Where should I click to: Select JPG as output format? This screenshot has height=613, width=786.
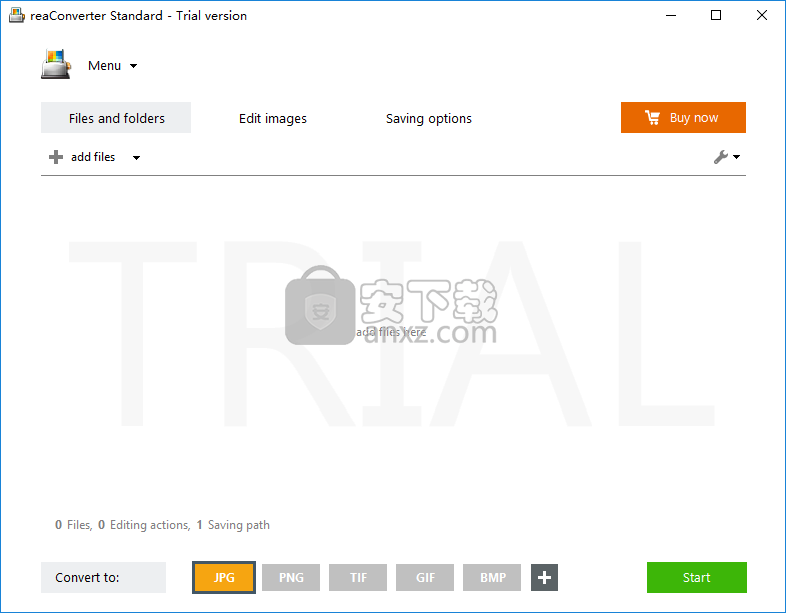[x=224, y=577]
